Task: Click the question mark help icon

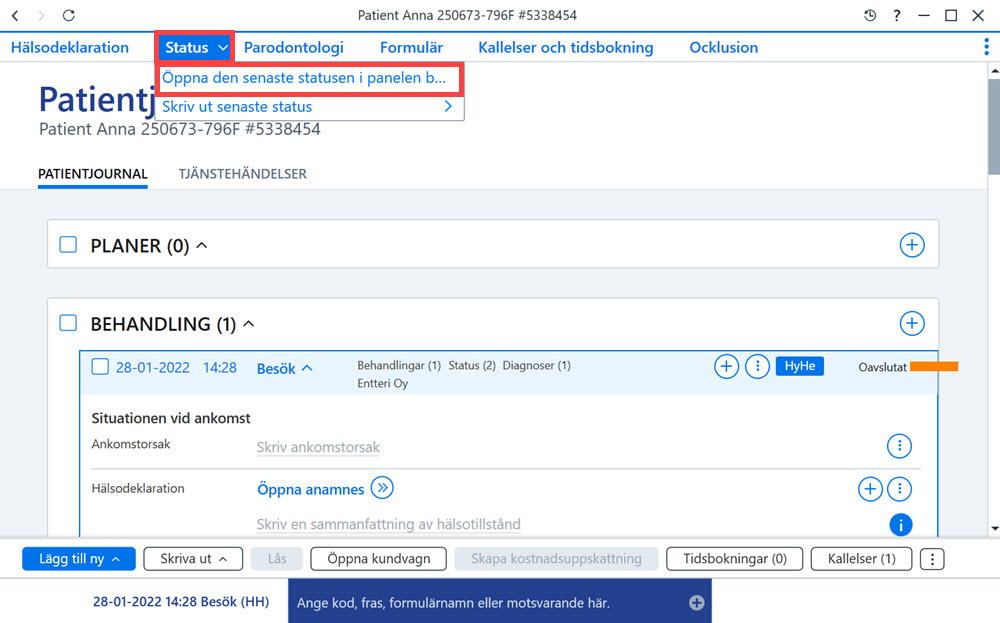Action: 897,15
